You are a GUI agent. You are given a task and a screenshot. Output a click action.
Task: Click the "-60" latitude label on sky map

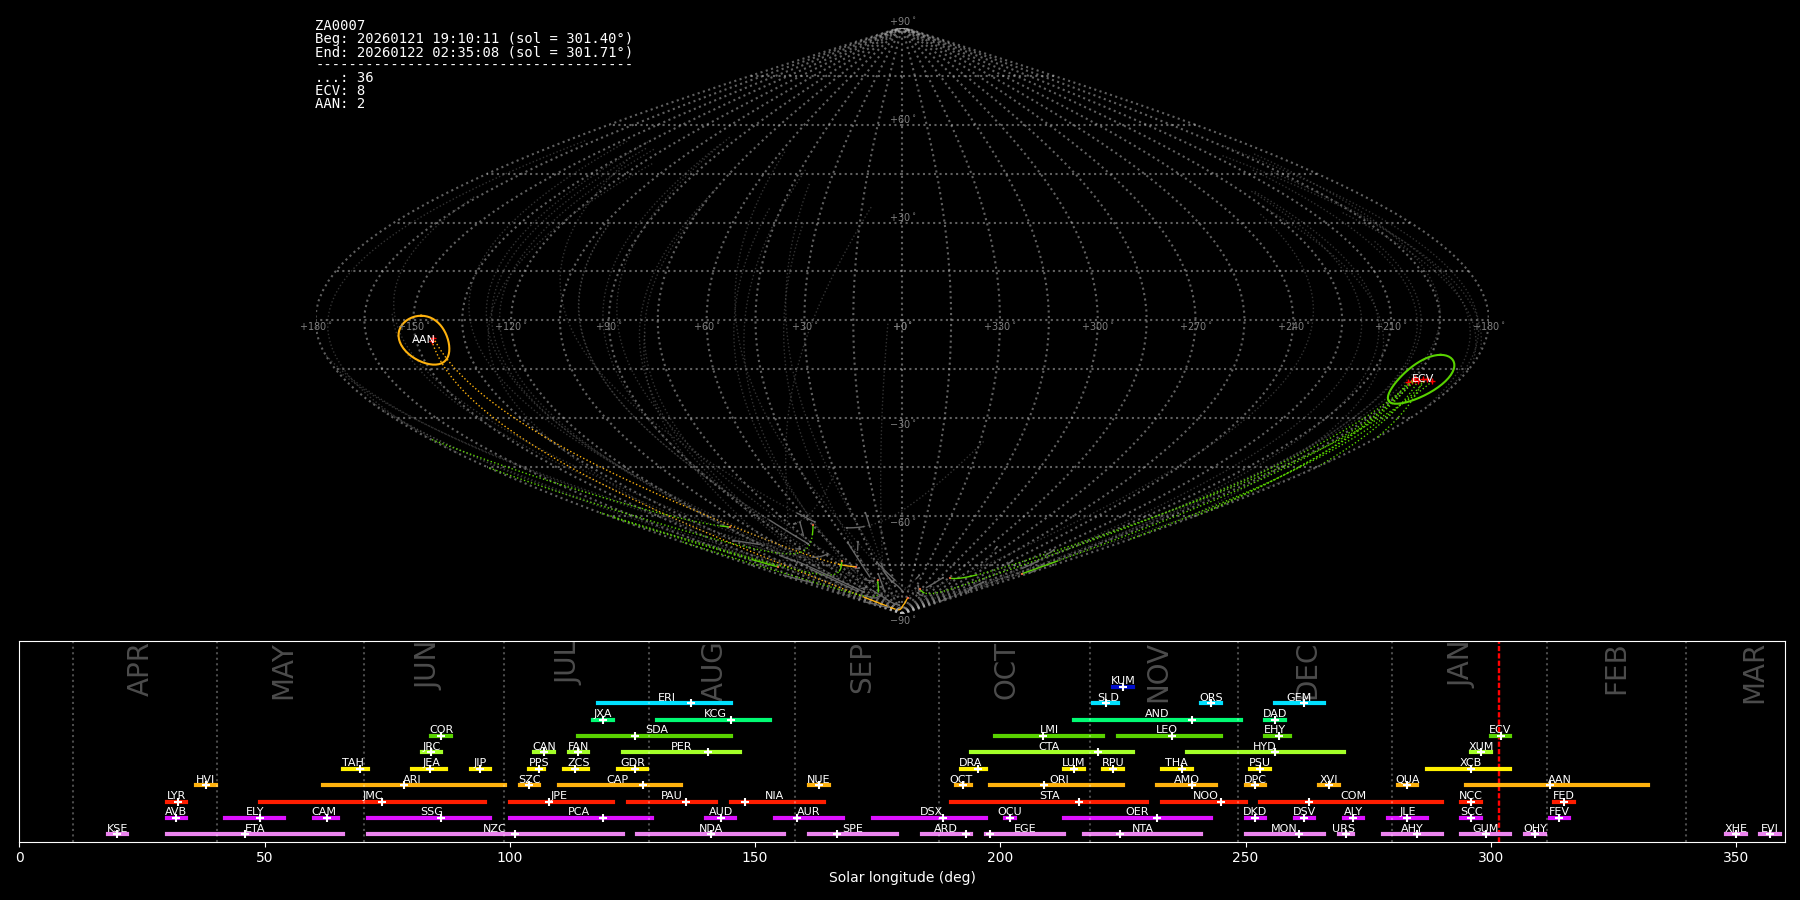(901, 523)
